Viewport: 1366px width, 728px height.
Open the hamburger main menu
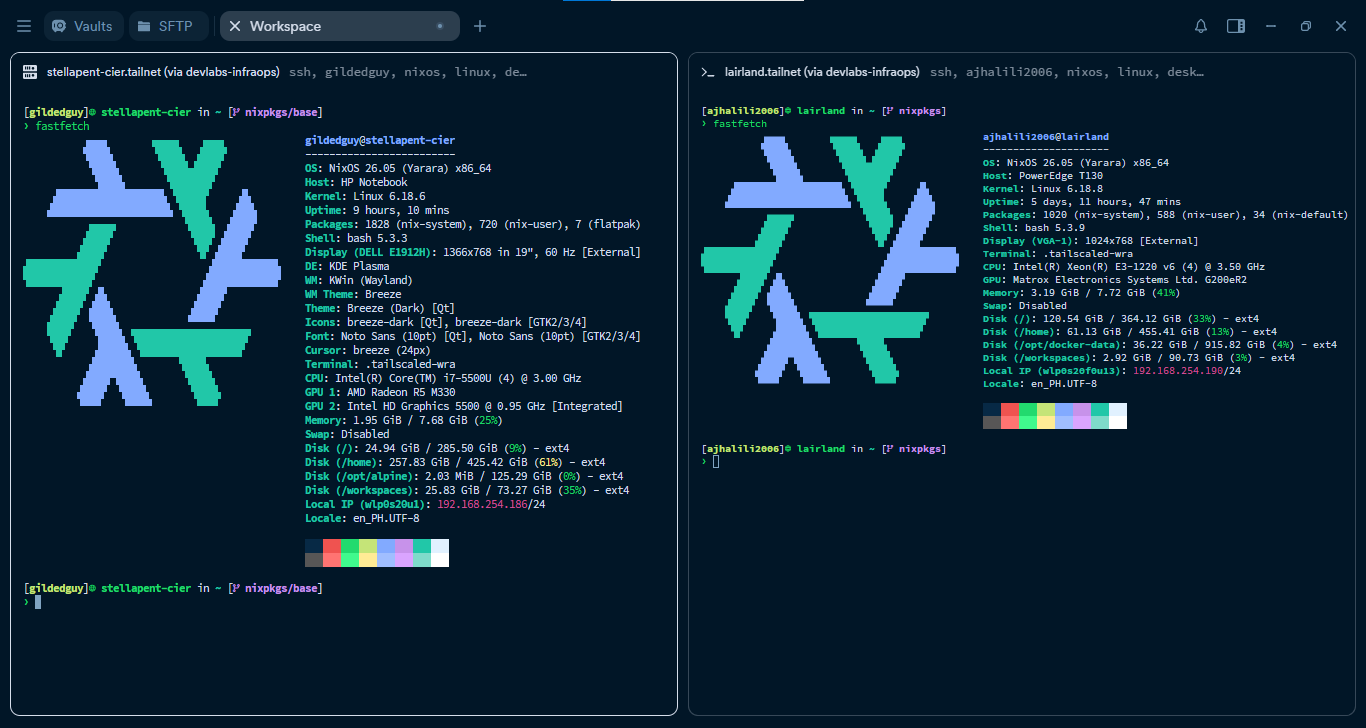pyautogui.click(x=24, y=26)
